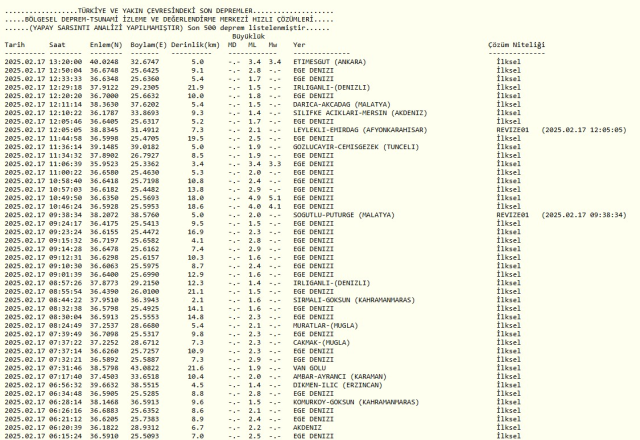The height and width of the screenshot is (440, 640).
Task: Click 'VAN GOLU' location
Action: coord(309,368)
